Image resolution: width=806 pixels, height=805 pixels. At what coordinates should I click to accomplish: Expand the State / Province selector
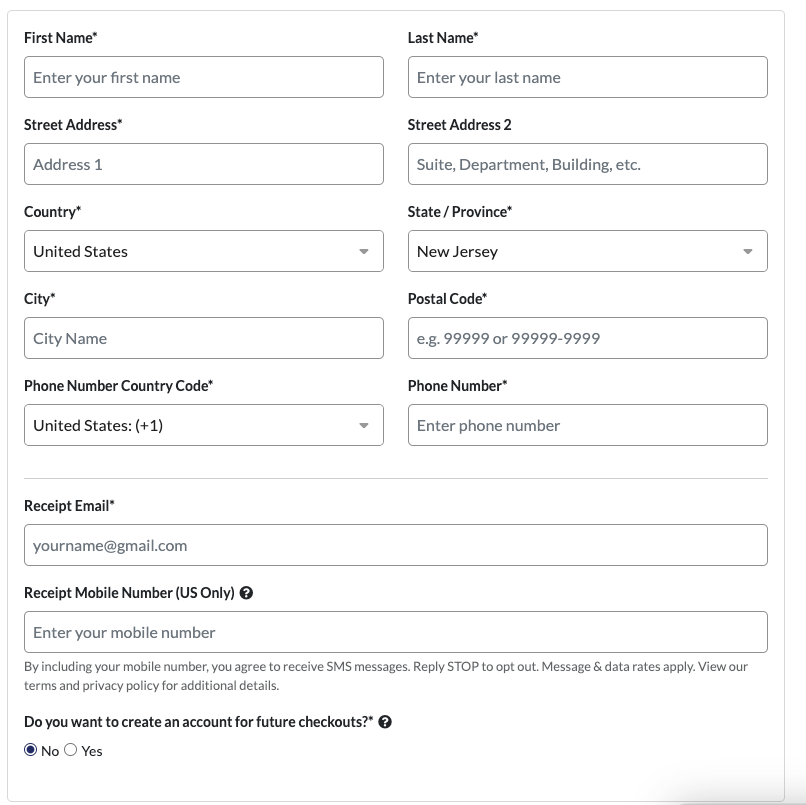pos(588,251)
